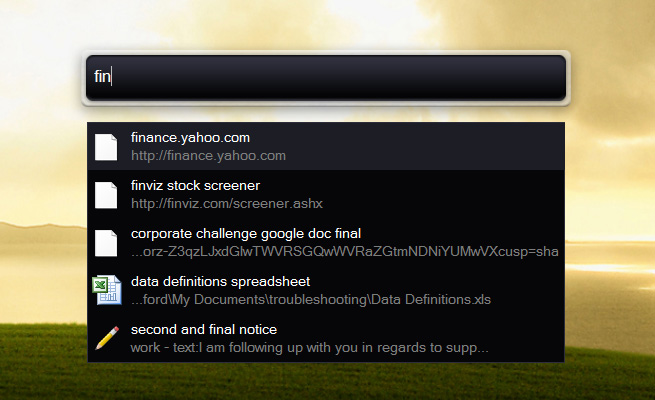This screenshot has height=400, width=655.
Task: Click the page icon next to finviz stock screener
Action: [106, 195]
